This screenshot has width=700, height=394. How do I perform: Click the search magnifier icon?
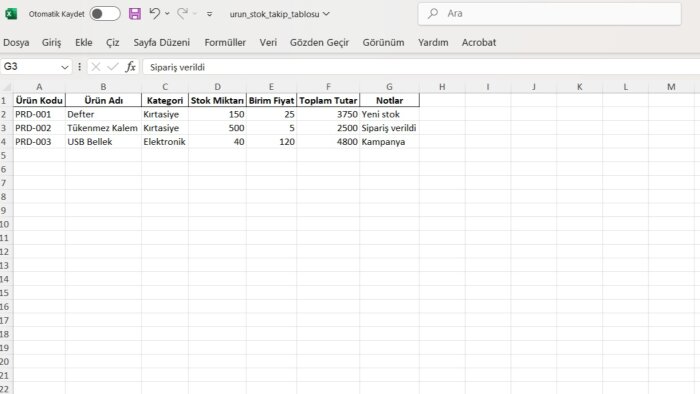[433, 13]
